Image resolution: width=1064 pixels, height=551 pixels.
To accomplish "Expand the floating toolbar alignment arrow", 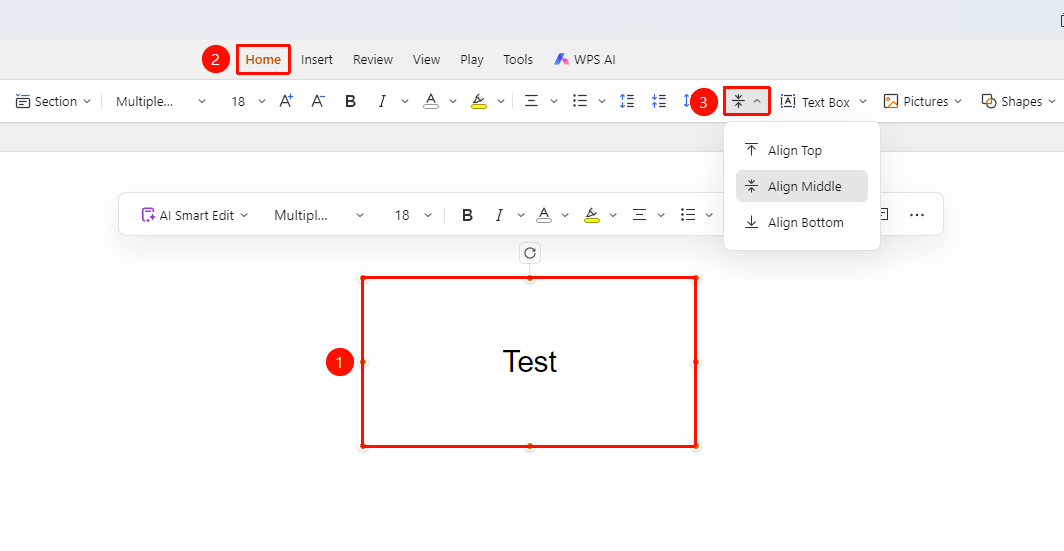I will point(661,215).
